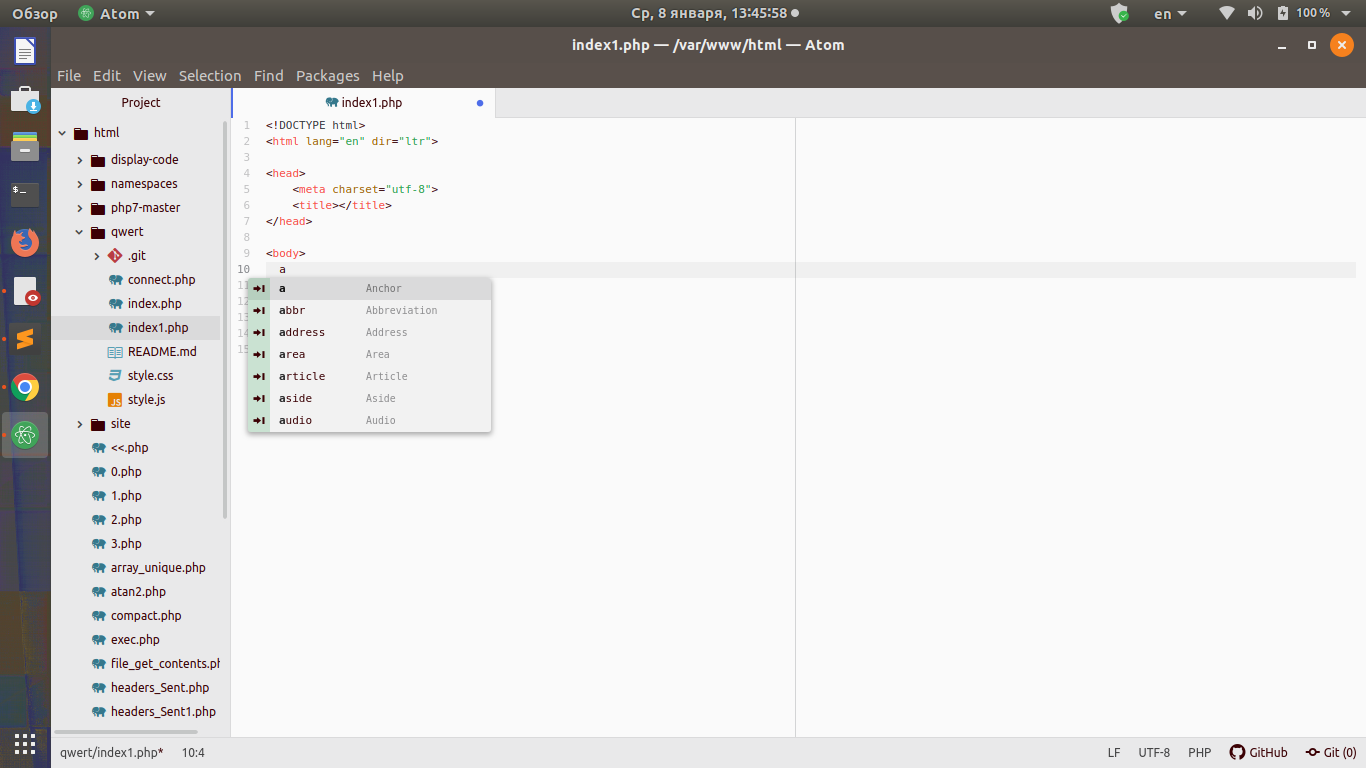
Task: Show applications grid button
Action: coord(25,743)
